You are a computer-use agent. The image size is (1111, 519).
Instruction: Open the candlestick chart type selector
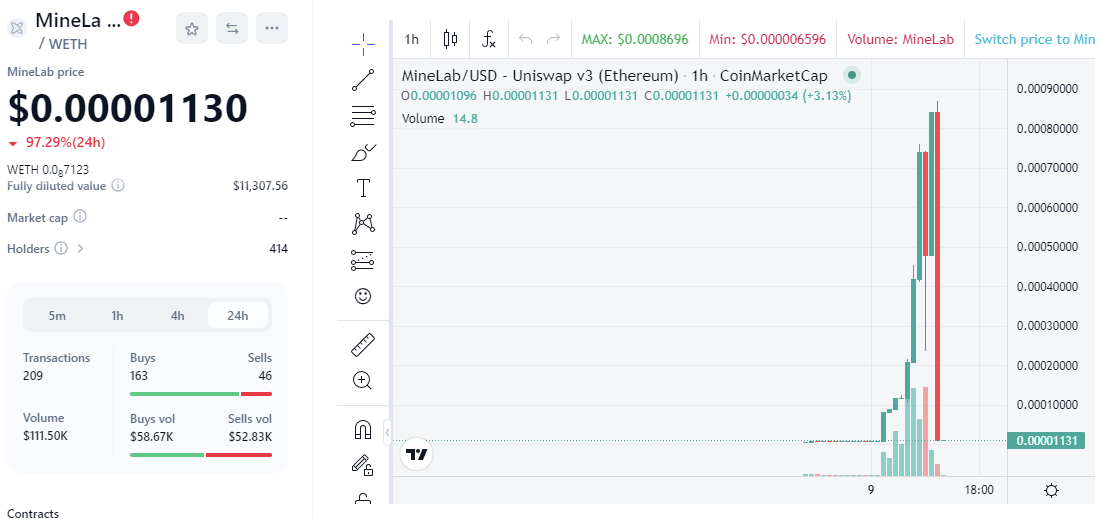451,39
